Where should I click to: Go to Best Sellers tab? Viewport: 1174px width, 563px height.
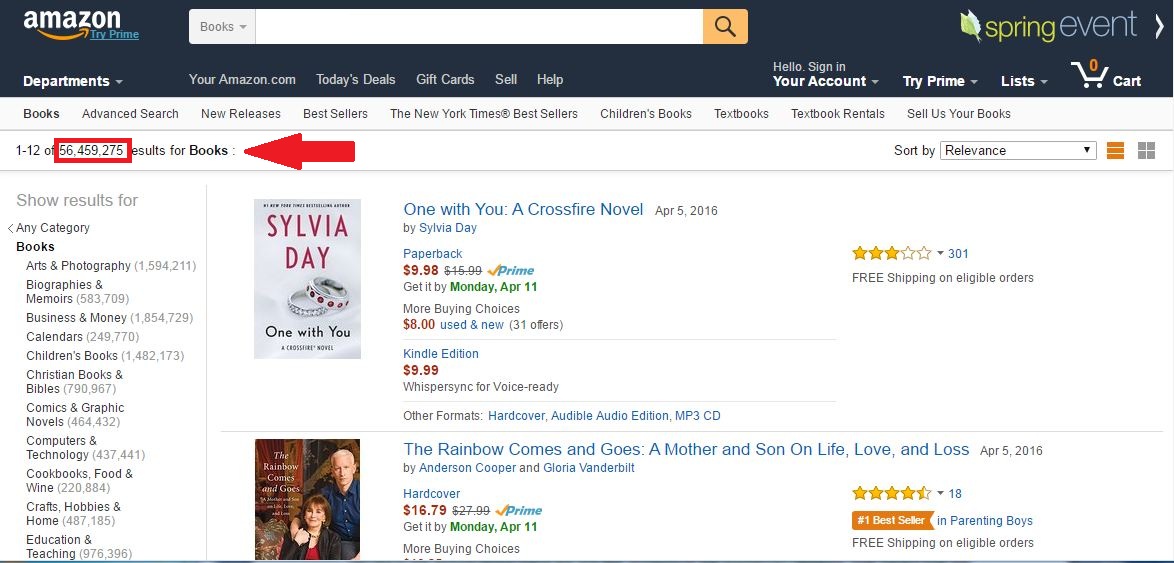pos(335,114)
